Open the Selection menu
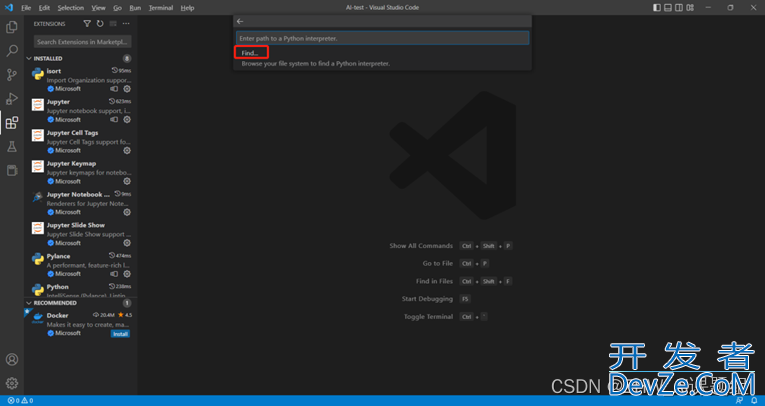 [x=71, y=8]
